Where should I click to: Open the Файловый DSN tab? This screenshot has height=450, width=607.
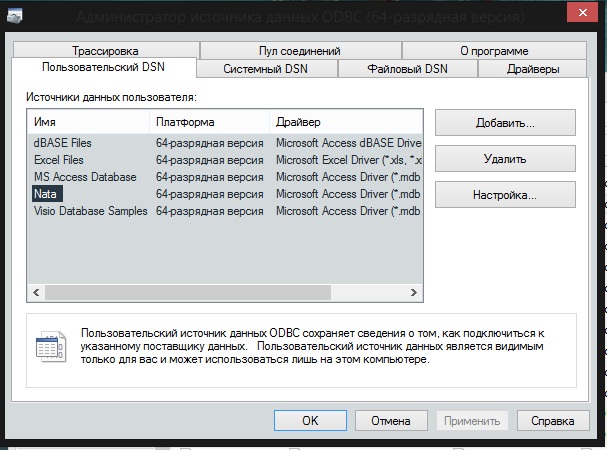407,69
